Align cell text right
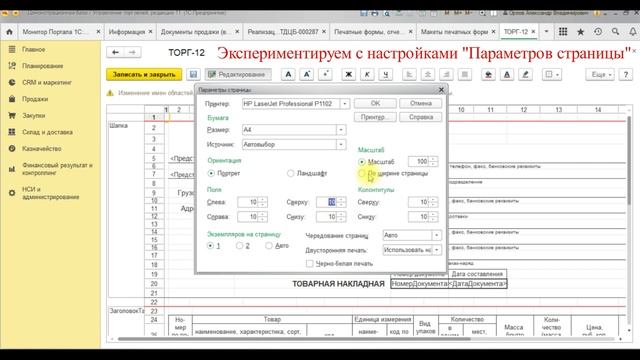 tap(446, 74)
